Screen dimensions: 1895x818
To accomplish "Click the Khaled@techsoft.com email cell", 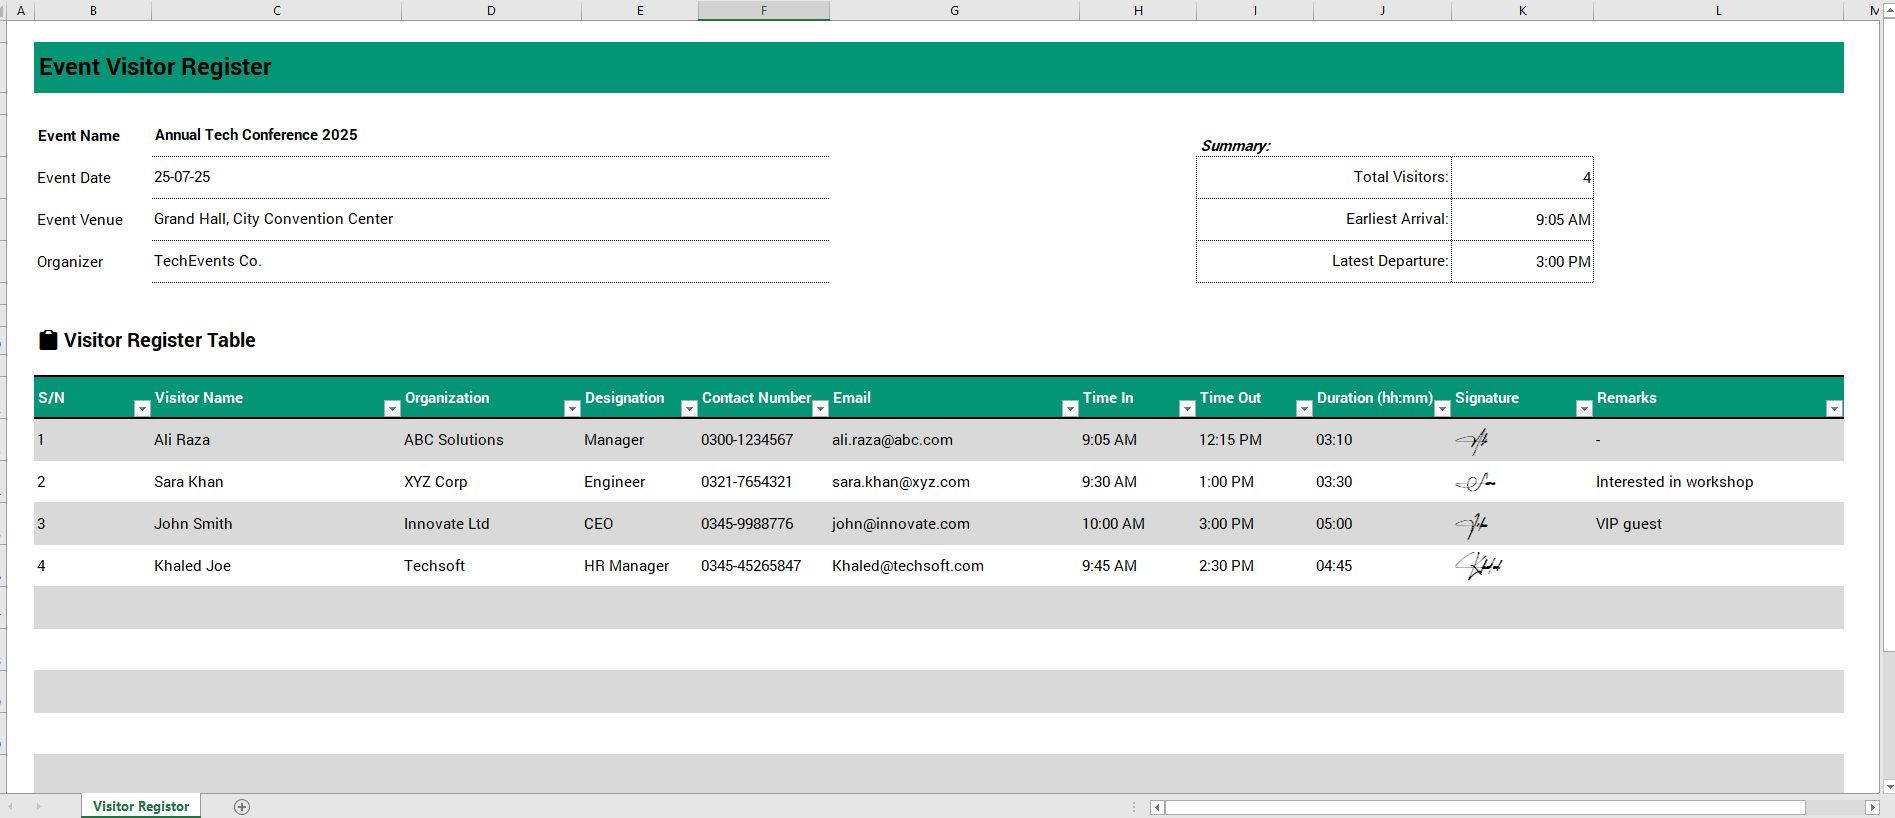I will tap(954, 566).
